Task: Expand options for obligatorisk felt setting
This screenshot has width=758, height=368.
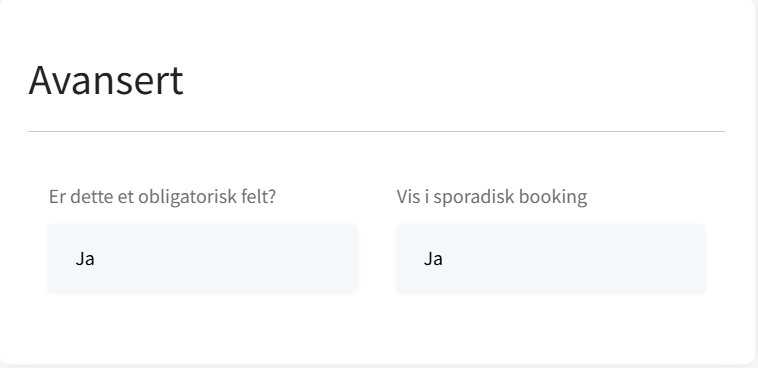Action: [x=203, y=258]
